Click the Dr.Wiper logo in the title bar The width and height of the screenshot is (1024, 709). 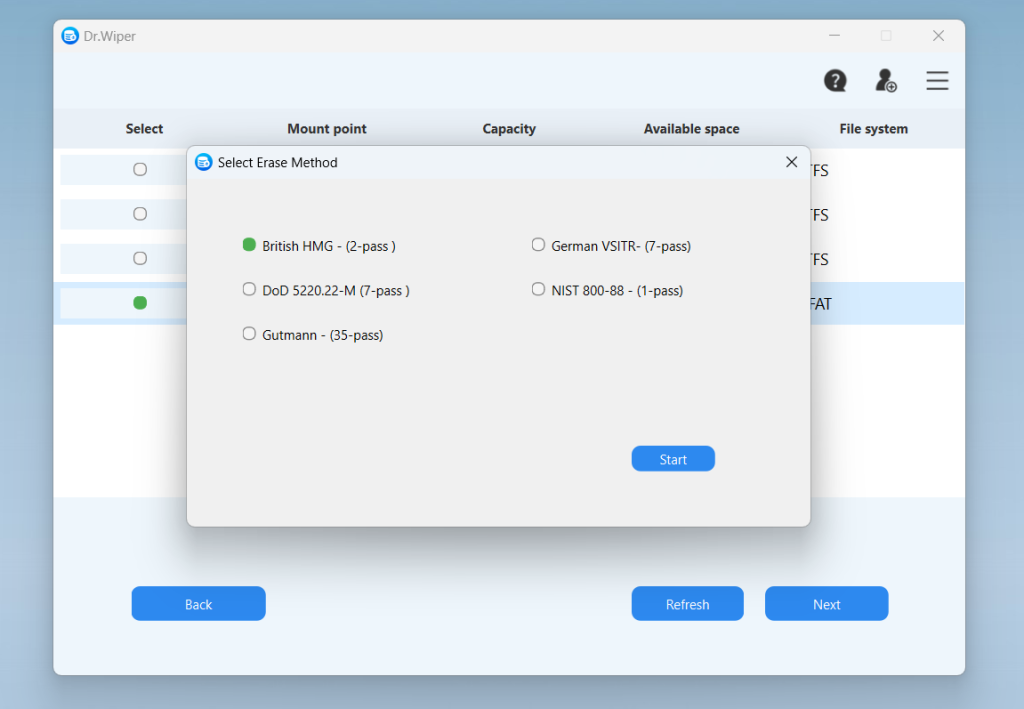[x=70, y=35]
